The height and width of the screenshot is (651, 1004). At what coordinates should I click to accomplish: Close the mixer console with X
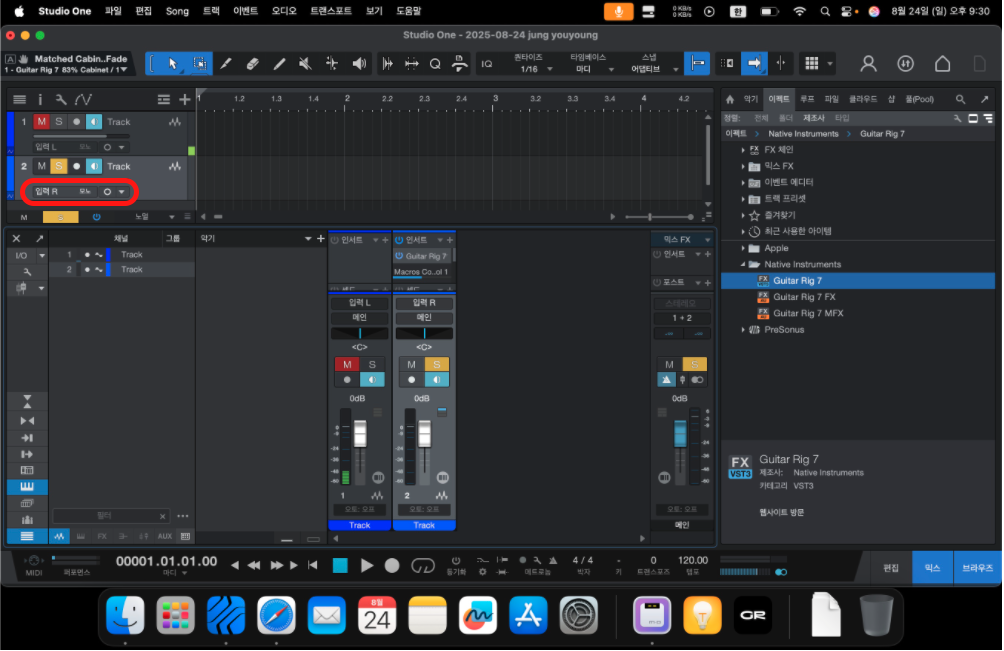(x=17, y=239)
